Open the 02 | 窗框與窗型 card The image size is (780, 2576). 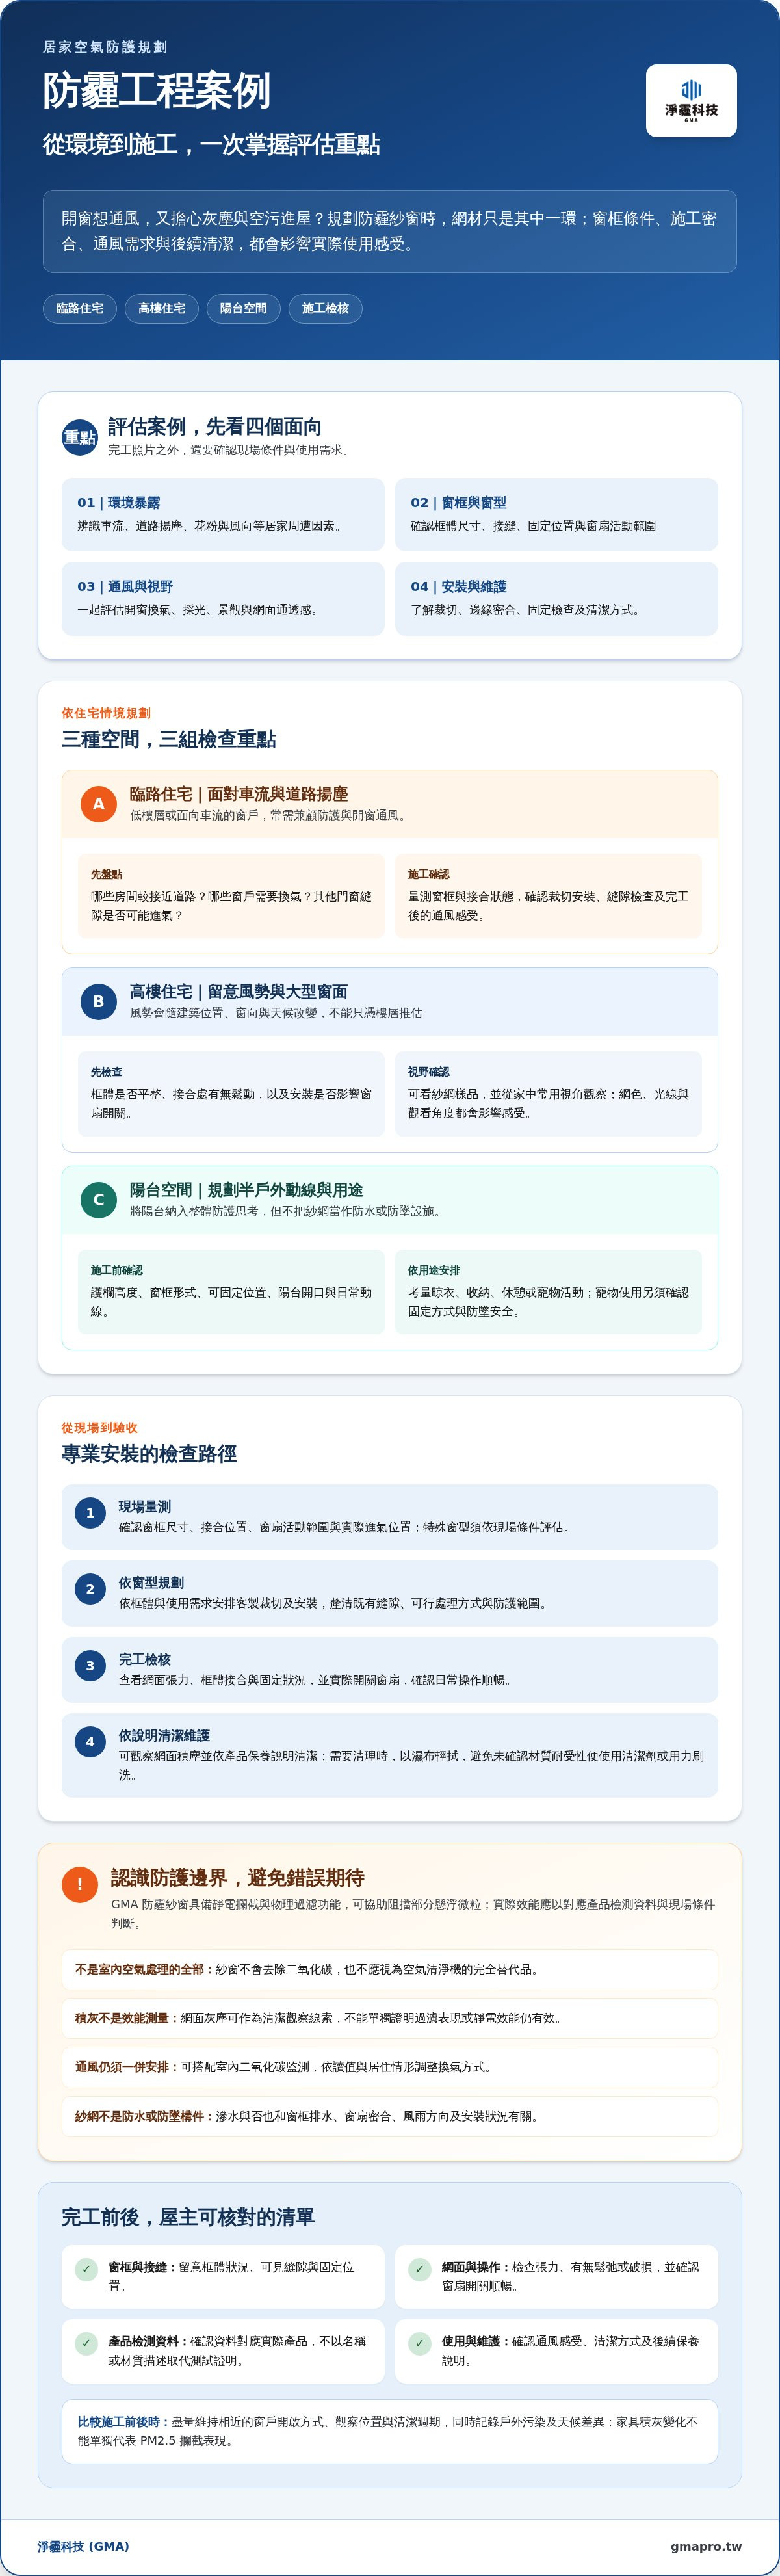(x=556, y=514)
